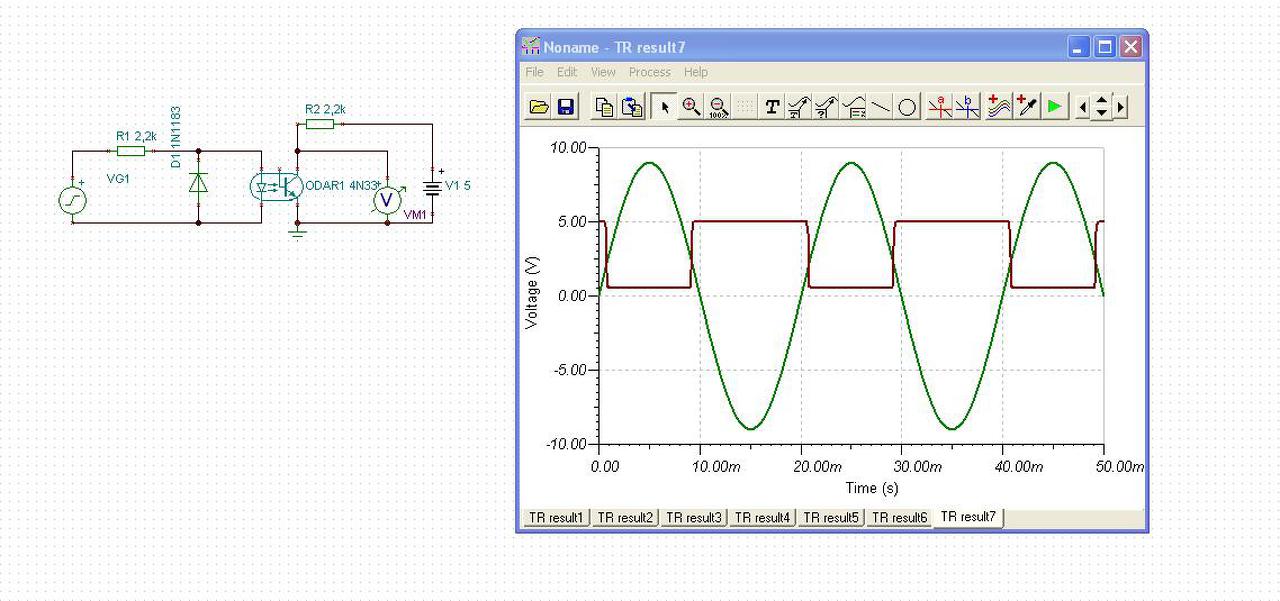
Task: Switch to the TR result2 tab
Action: coord(625,518)
